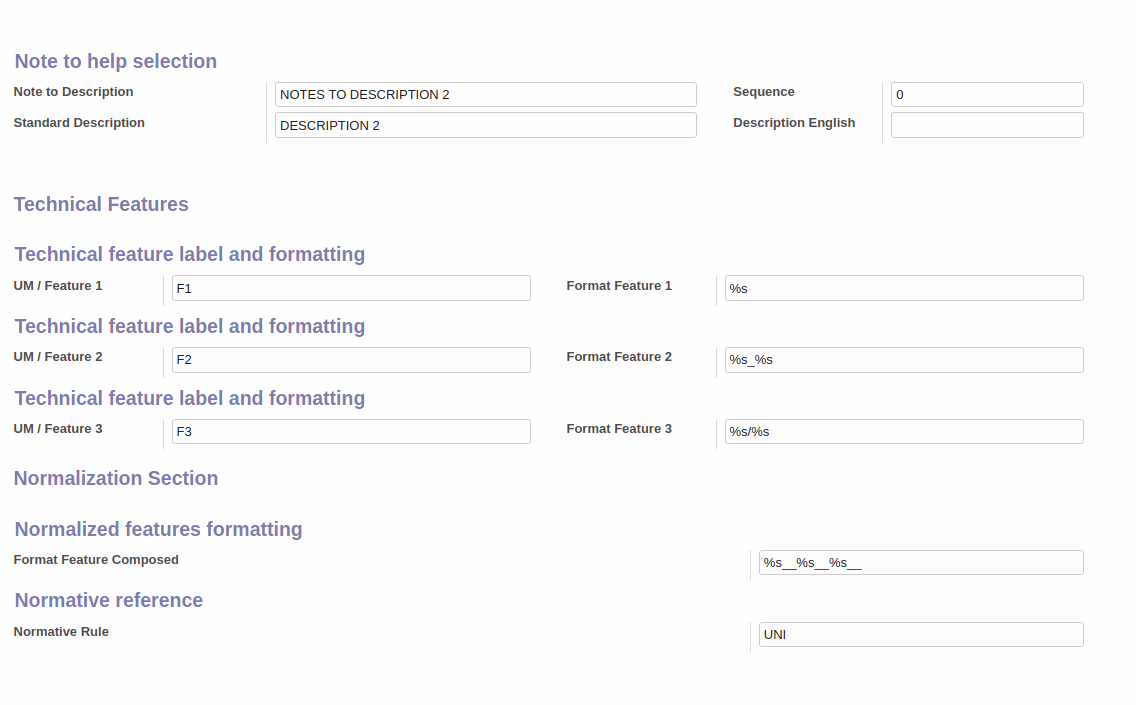
Task: Click the 'Description English' text label
Action: (x=794, y=123)
